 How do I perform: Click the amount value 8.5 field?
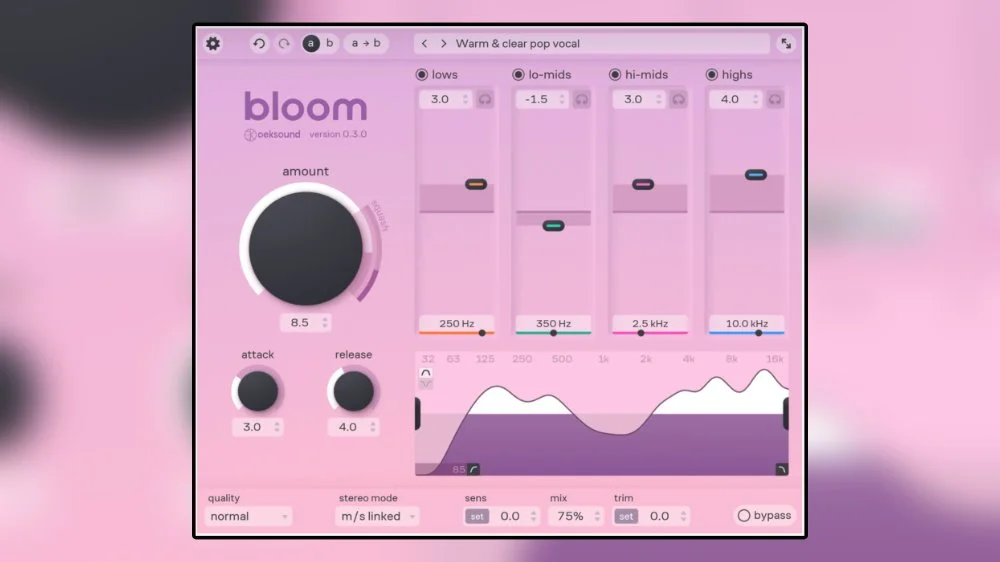tap(300, 323)
